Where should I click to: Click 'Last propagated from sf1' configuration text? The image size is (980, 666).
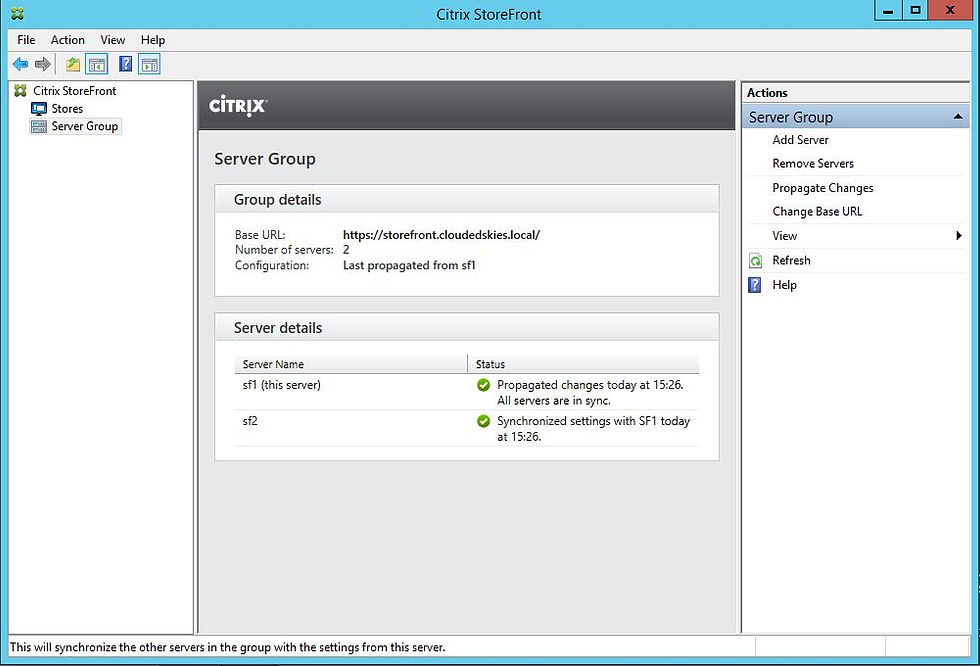point(409,266)
